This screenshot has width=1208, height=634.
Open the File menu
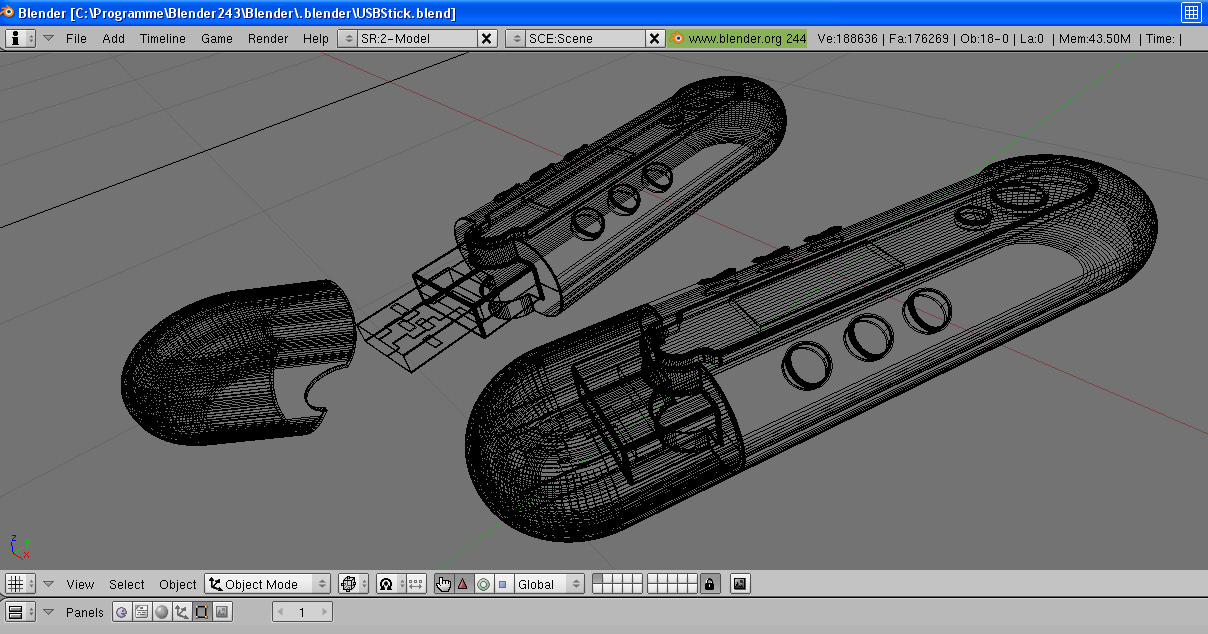[x=76, y=38]
